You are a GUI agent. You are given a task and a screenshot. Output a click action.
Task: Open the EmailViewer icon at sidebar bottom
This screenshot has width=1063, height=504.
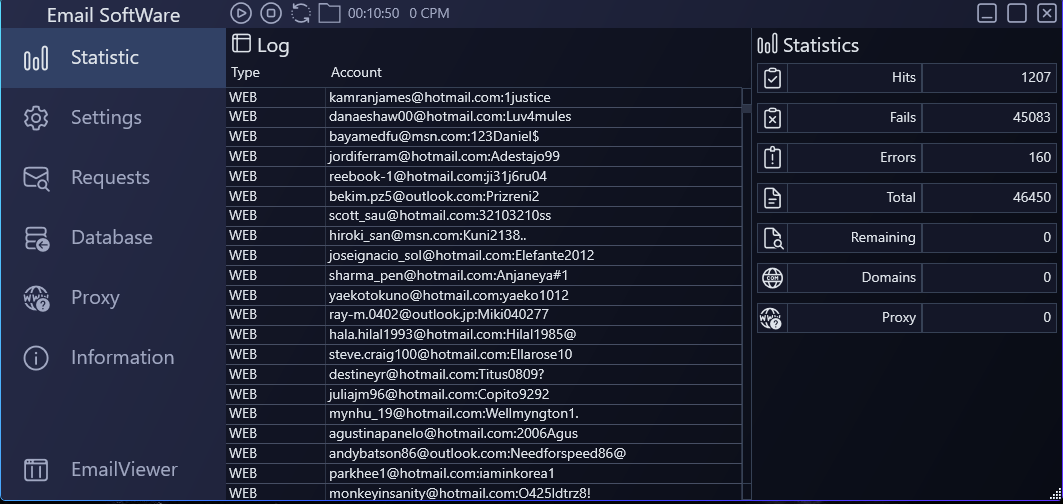(36, 469)
